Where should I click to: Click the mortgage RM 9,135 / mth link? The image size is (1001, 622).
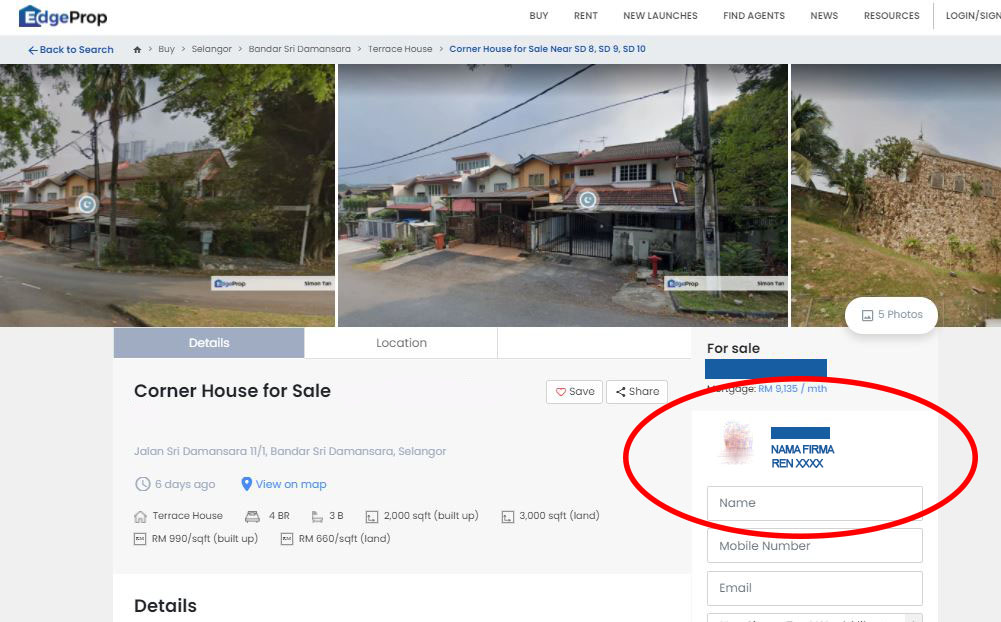click(x=792, y=388)
